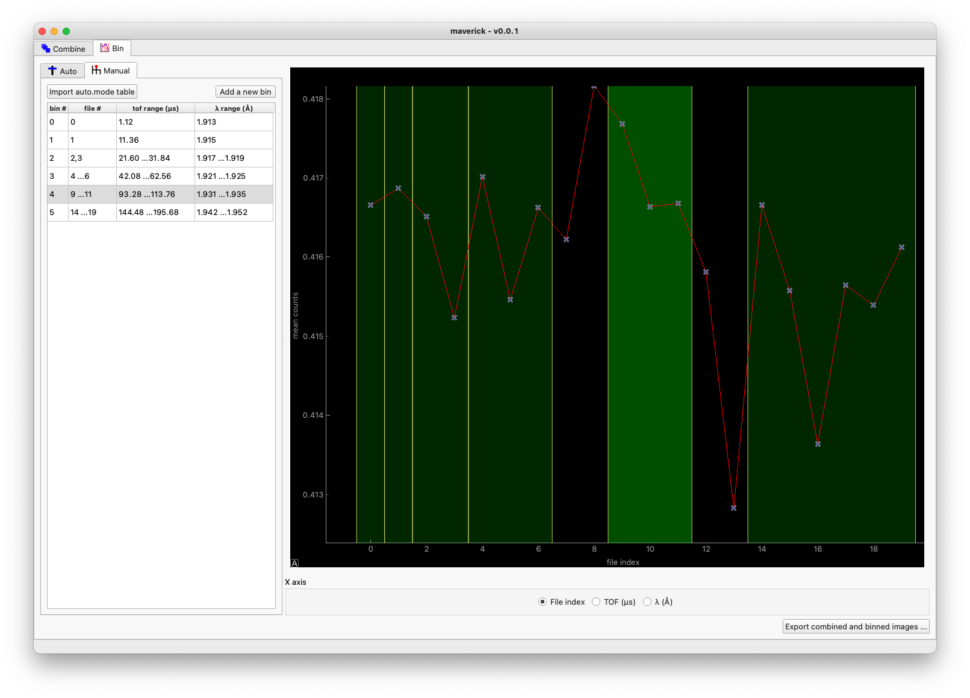Click the 'A' autoscale icon in plot corner
Viewport: 970px width, 698px height.
(x=296, y=563)
